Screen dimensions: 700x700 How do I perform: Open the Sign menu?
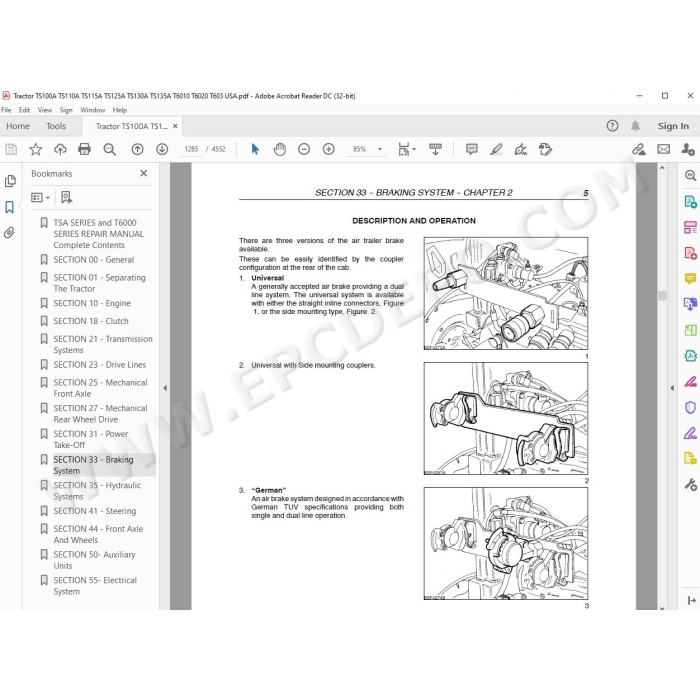(x=66, y=110)
